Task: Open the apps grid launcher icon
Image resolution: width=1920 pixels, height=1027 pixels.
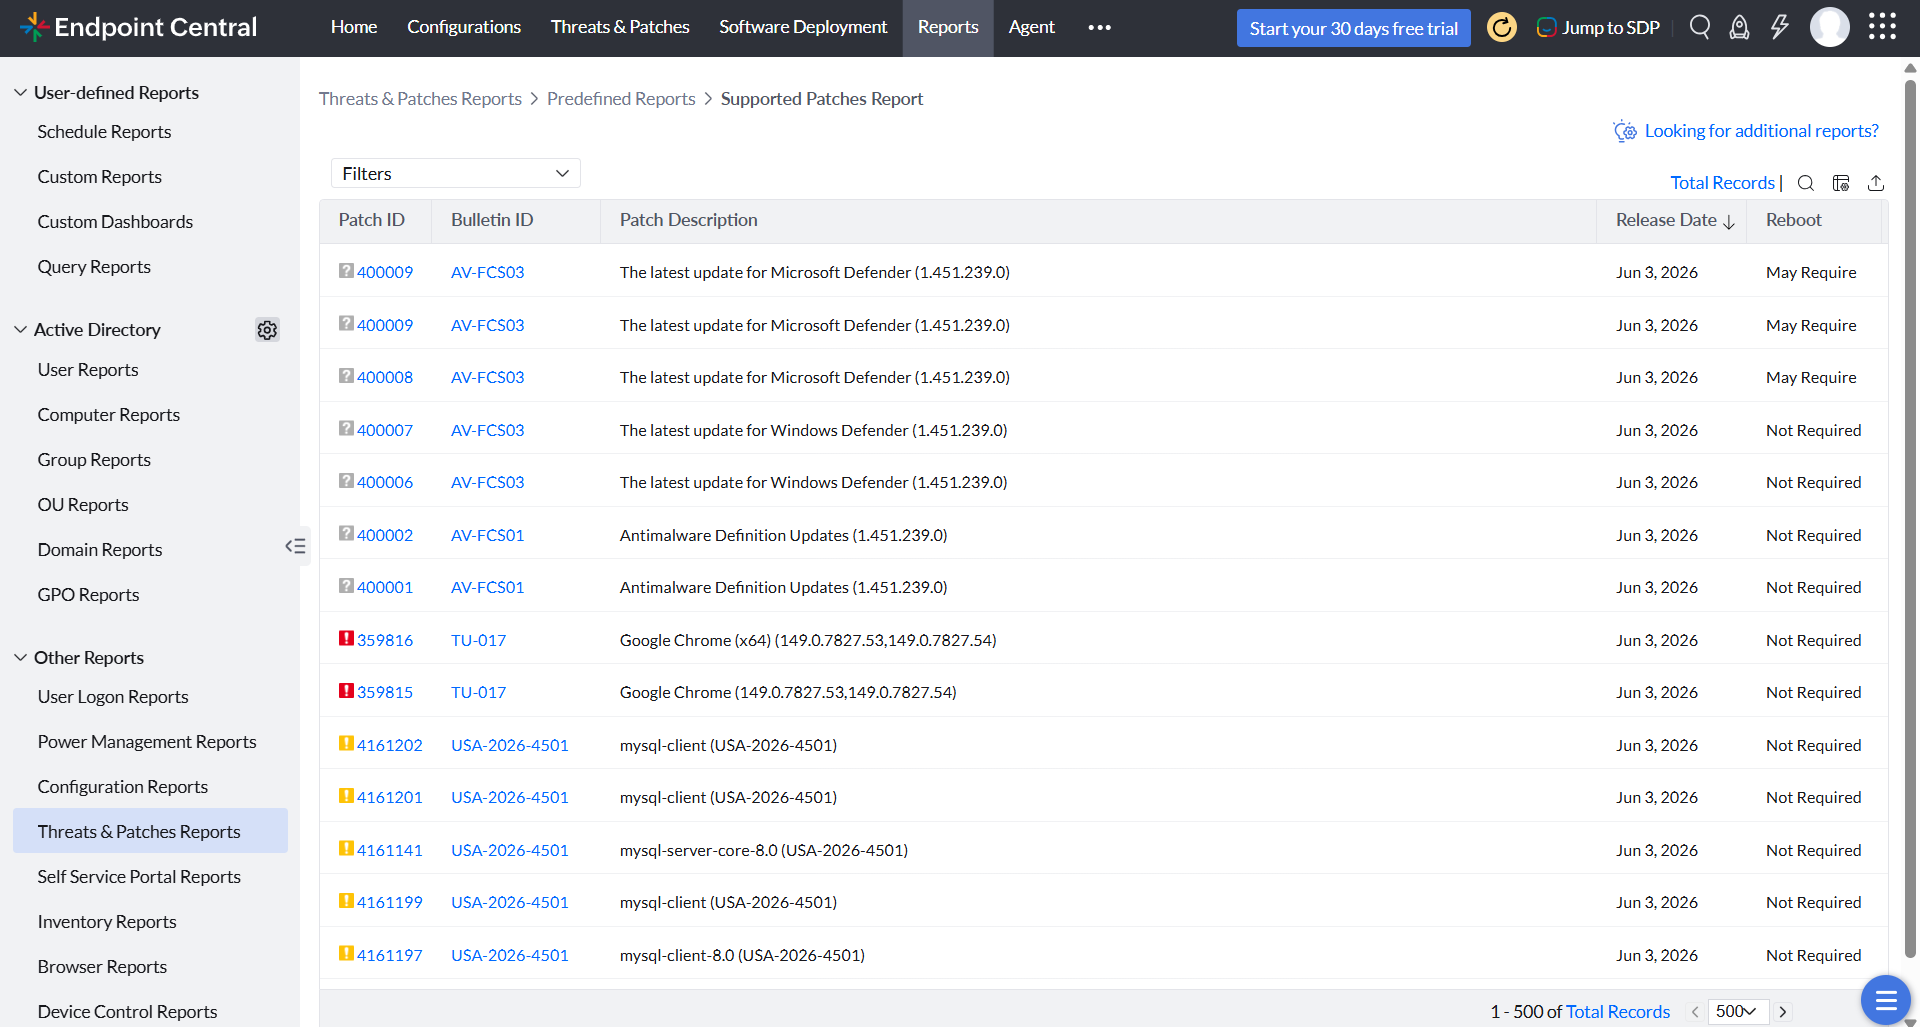Action: coord(1882,27)
